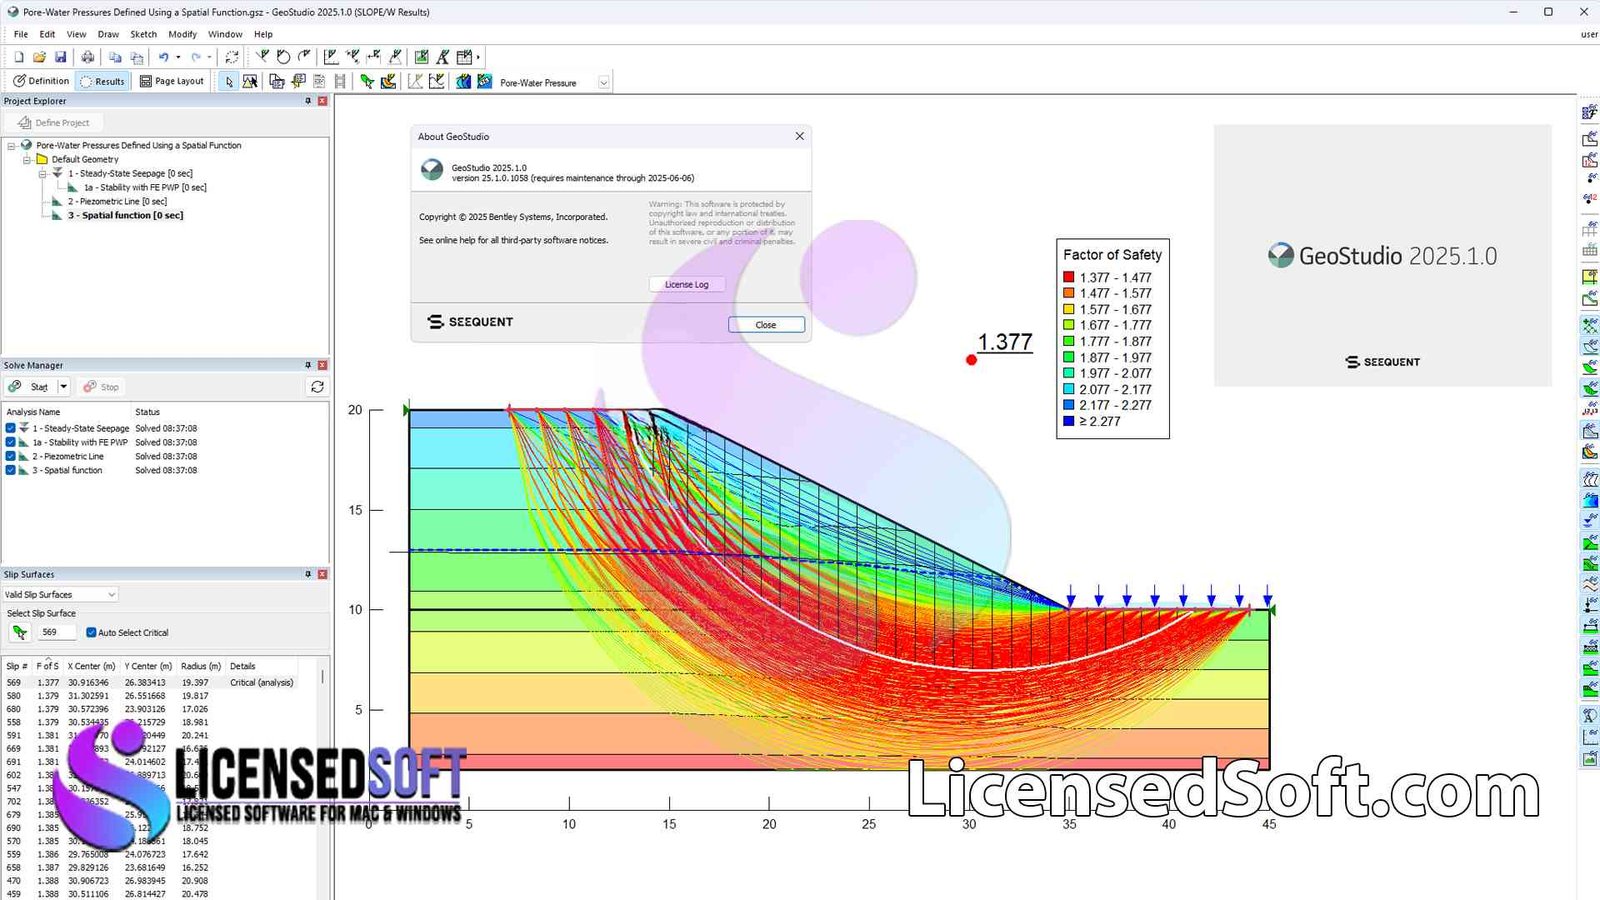Image resolution: width=1600 pixels, height=900 pixels.
Task: Sort by the Radius (m) column header
Action: tap(201, 666)
